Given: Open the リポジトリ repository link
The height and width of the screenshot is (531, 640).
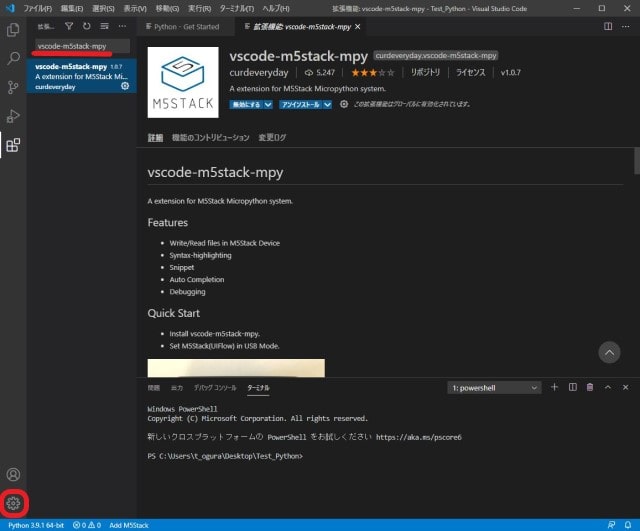Looking at the screenshot, I should coord(425,72).
